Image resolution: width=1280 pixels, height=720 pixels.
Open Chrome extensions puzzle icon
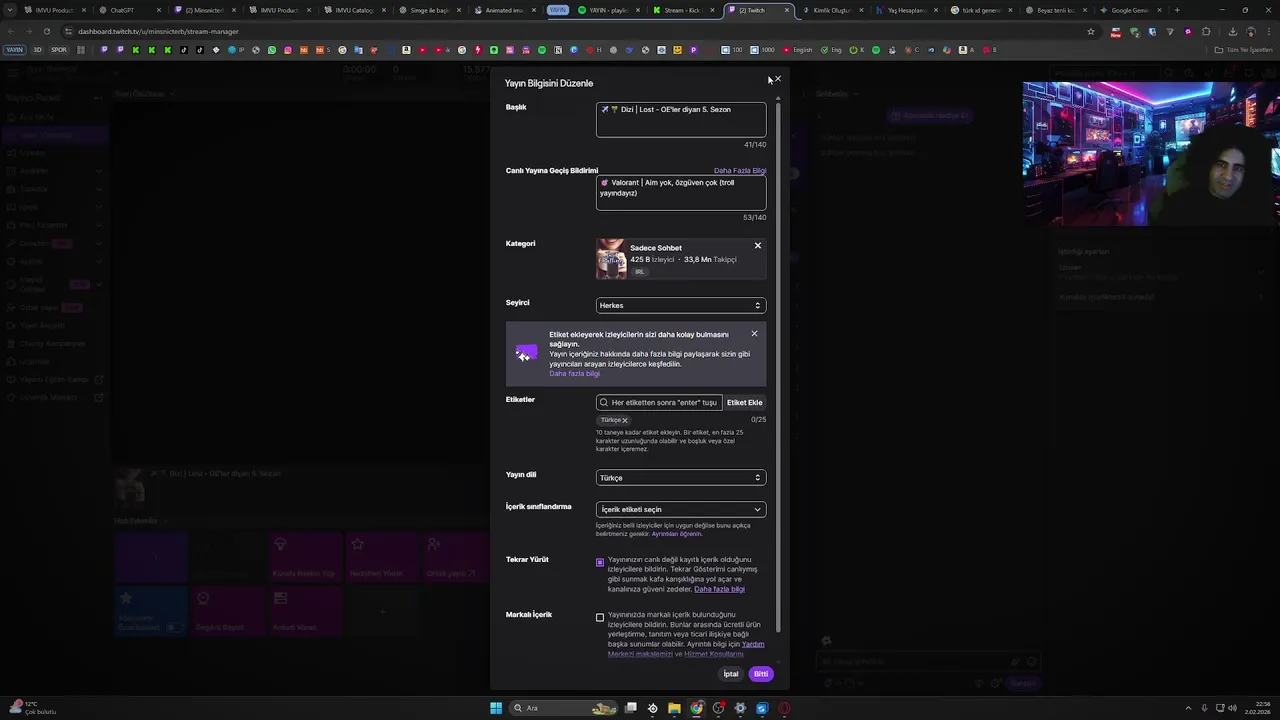[x=1205, y=31]
